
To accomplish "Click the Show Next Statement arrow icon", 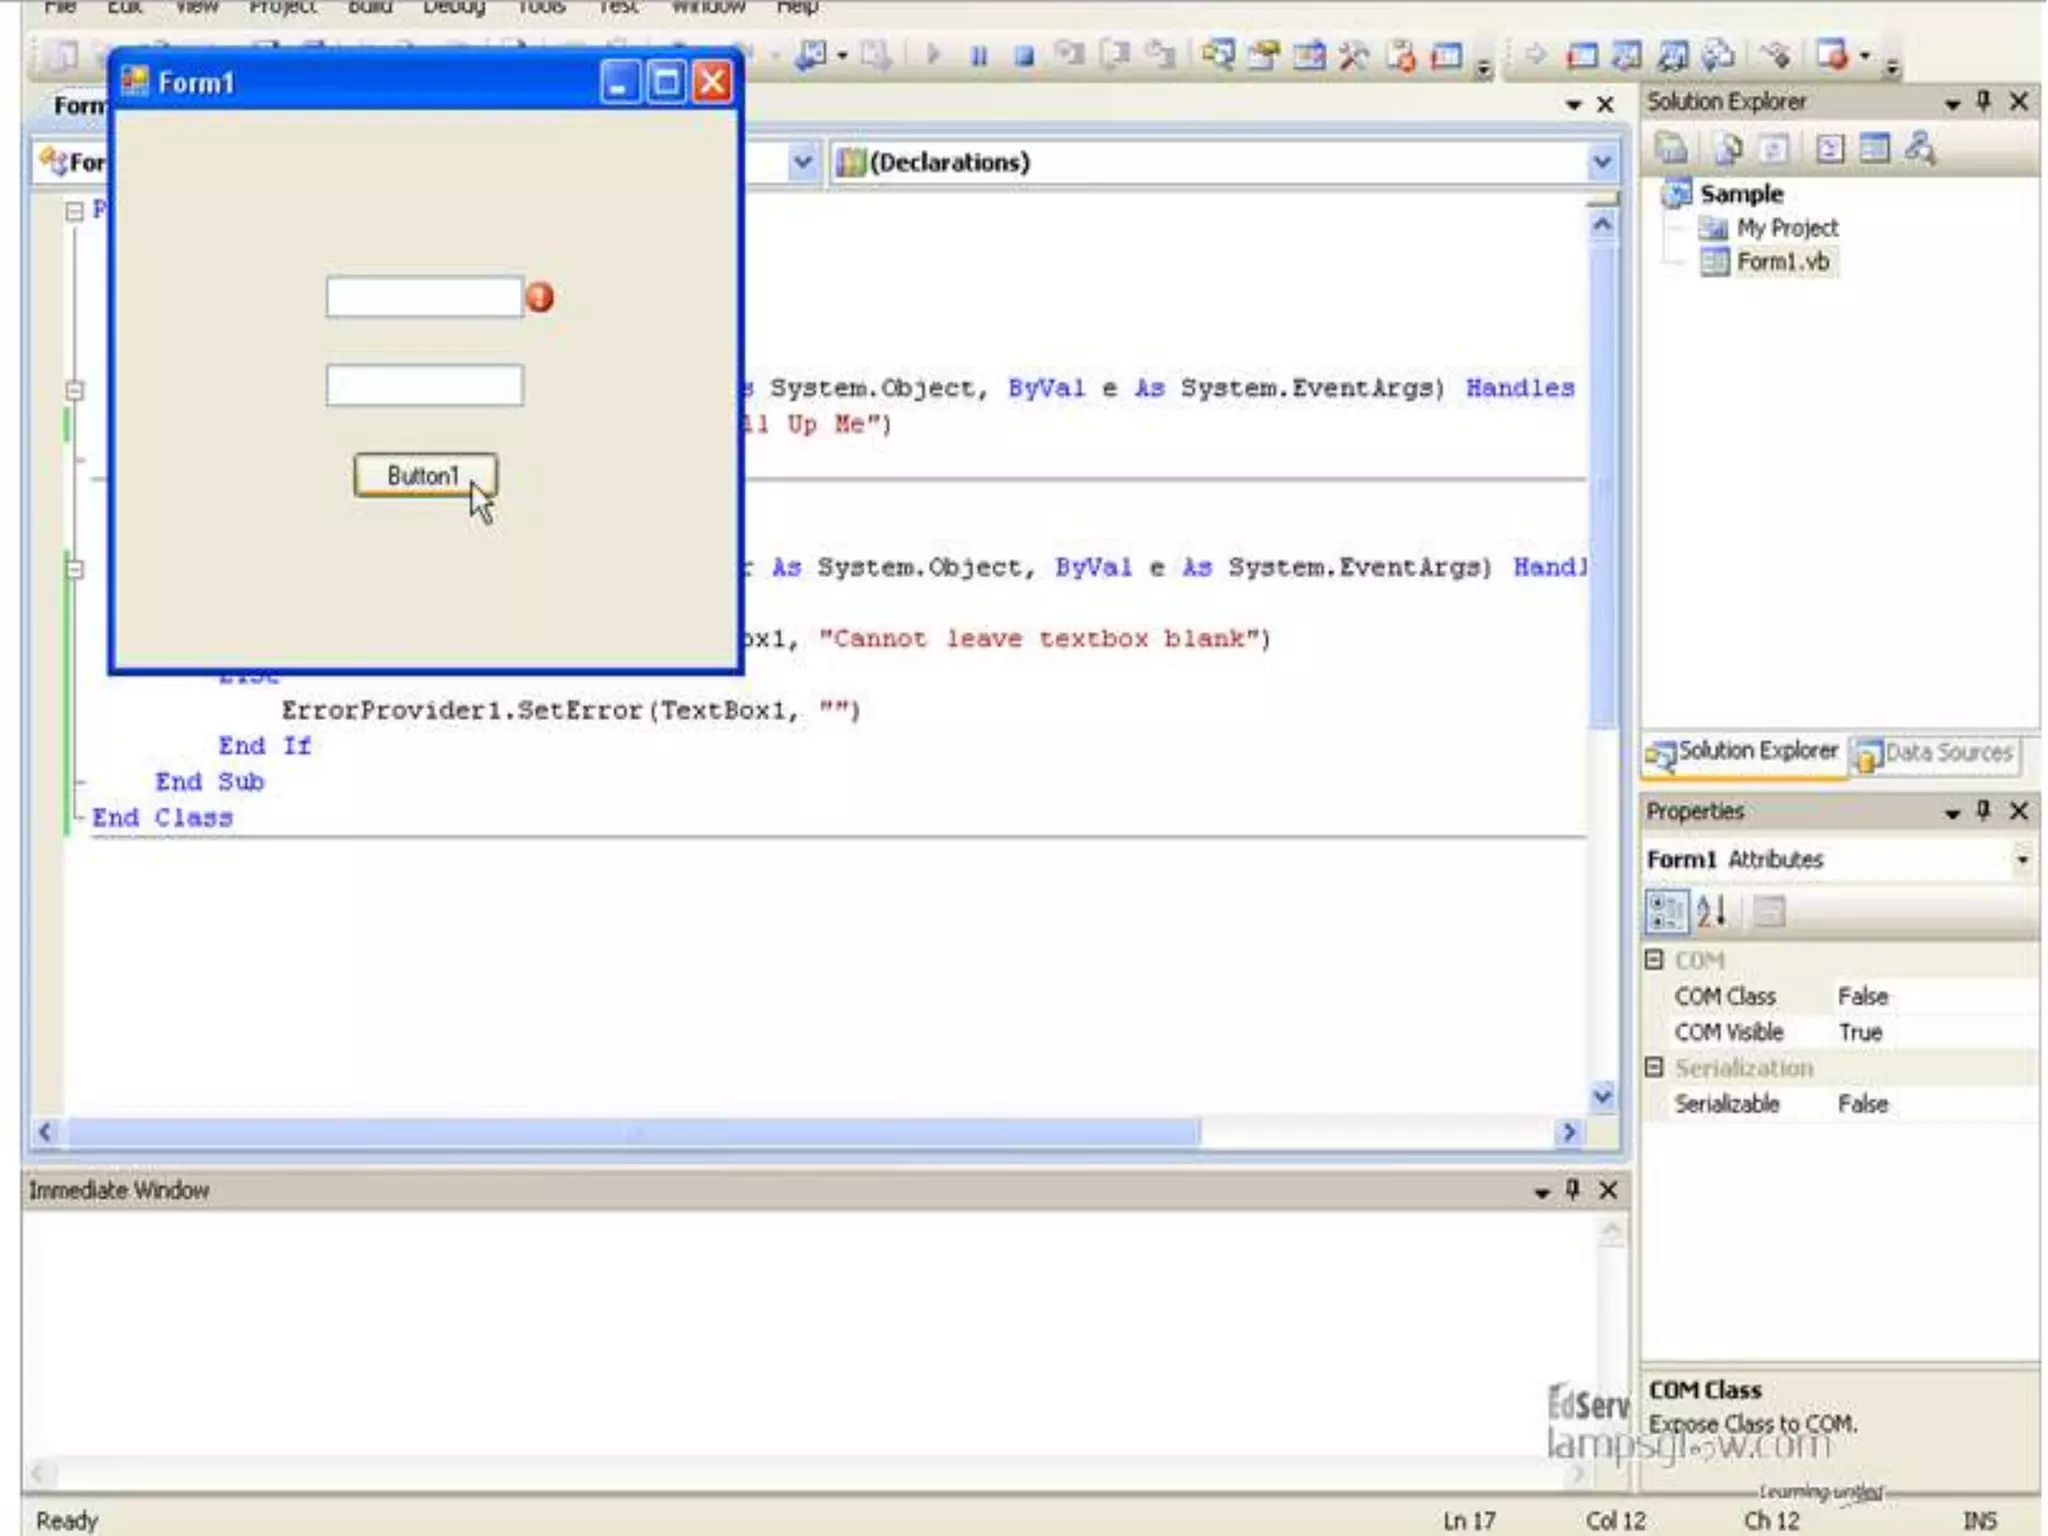I will coord(1535,54).
